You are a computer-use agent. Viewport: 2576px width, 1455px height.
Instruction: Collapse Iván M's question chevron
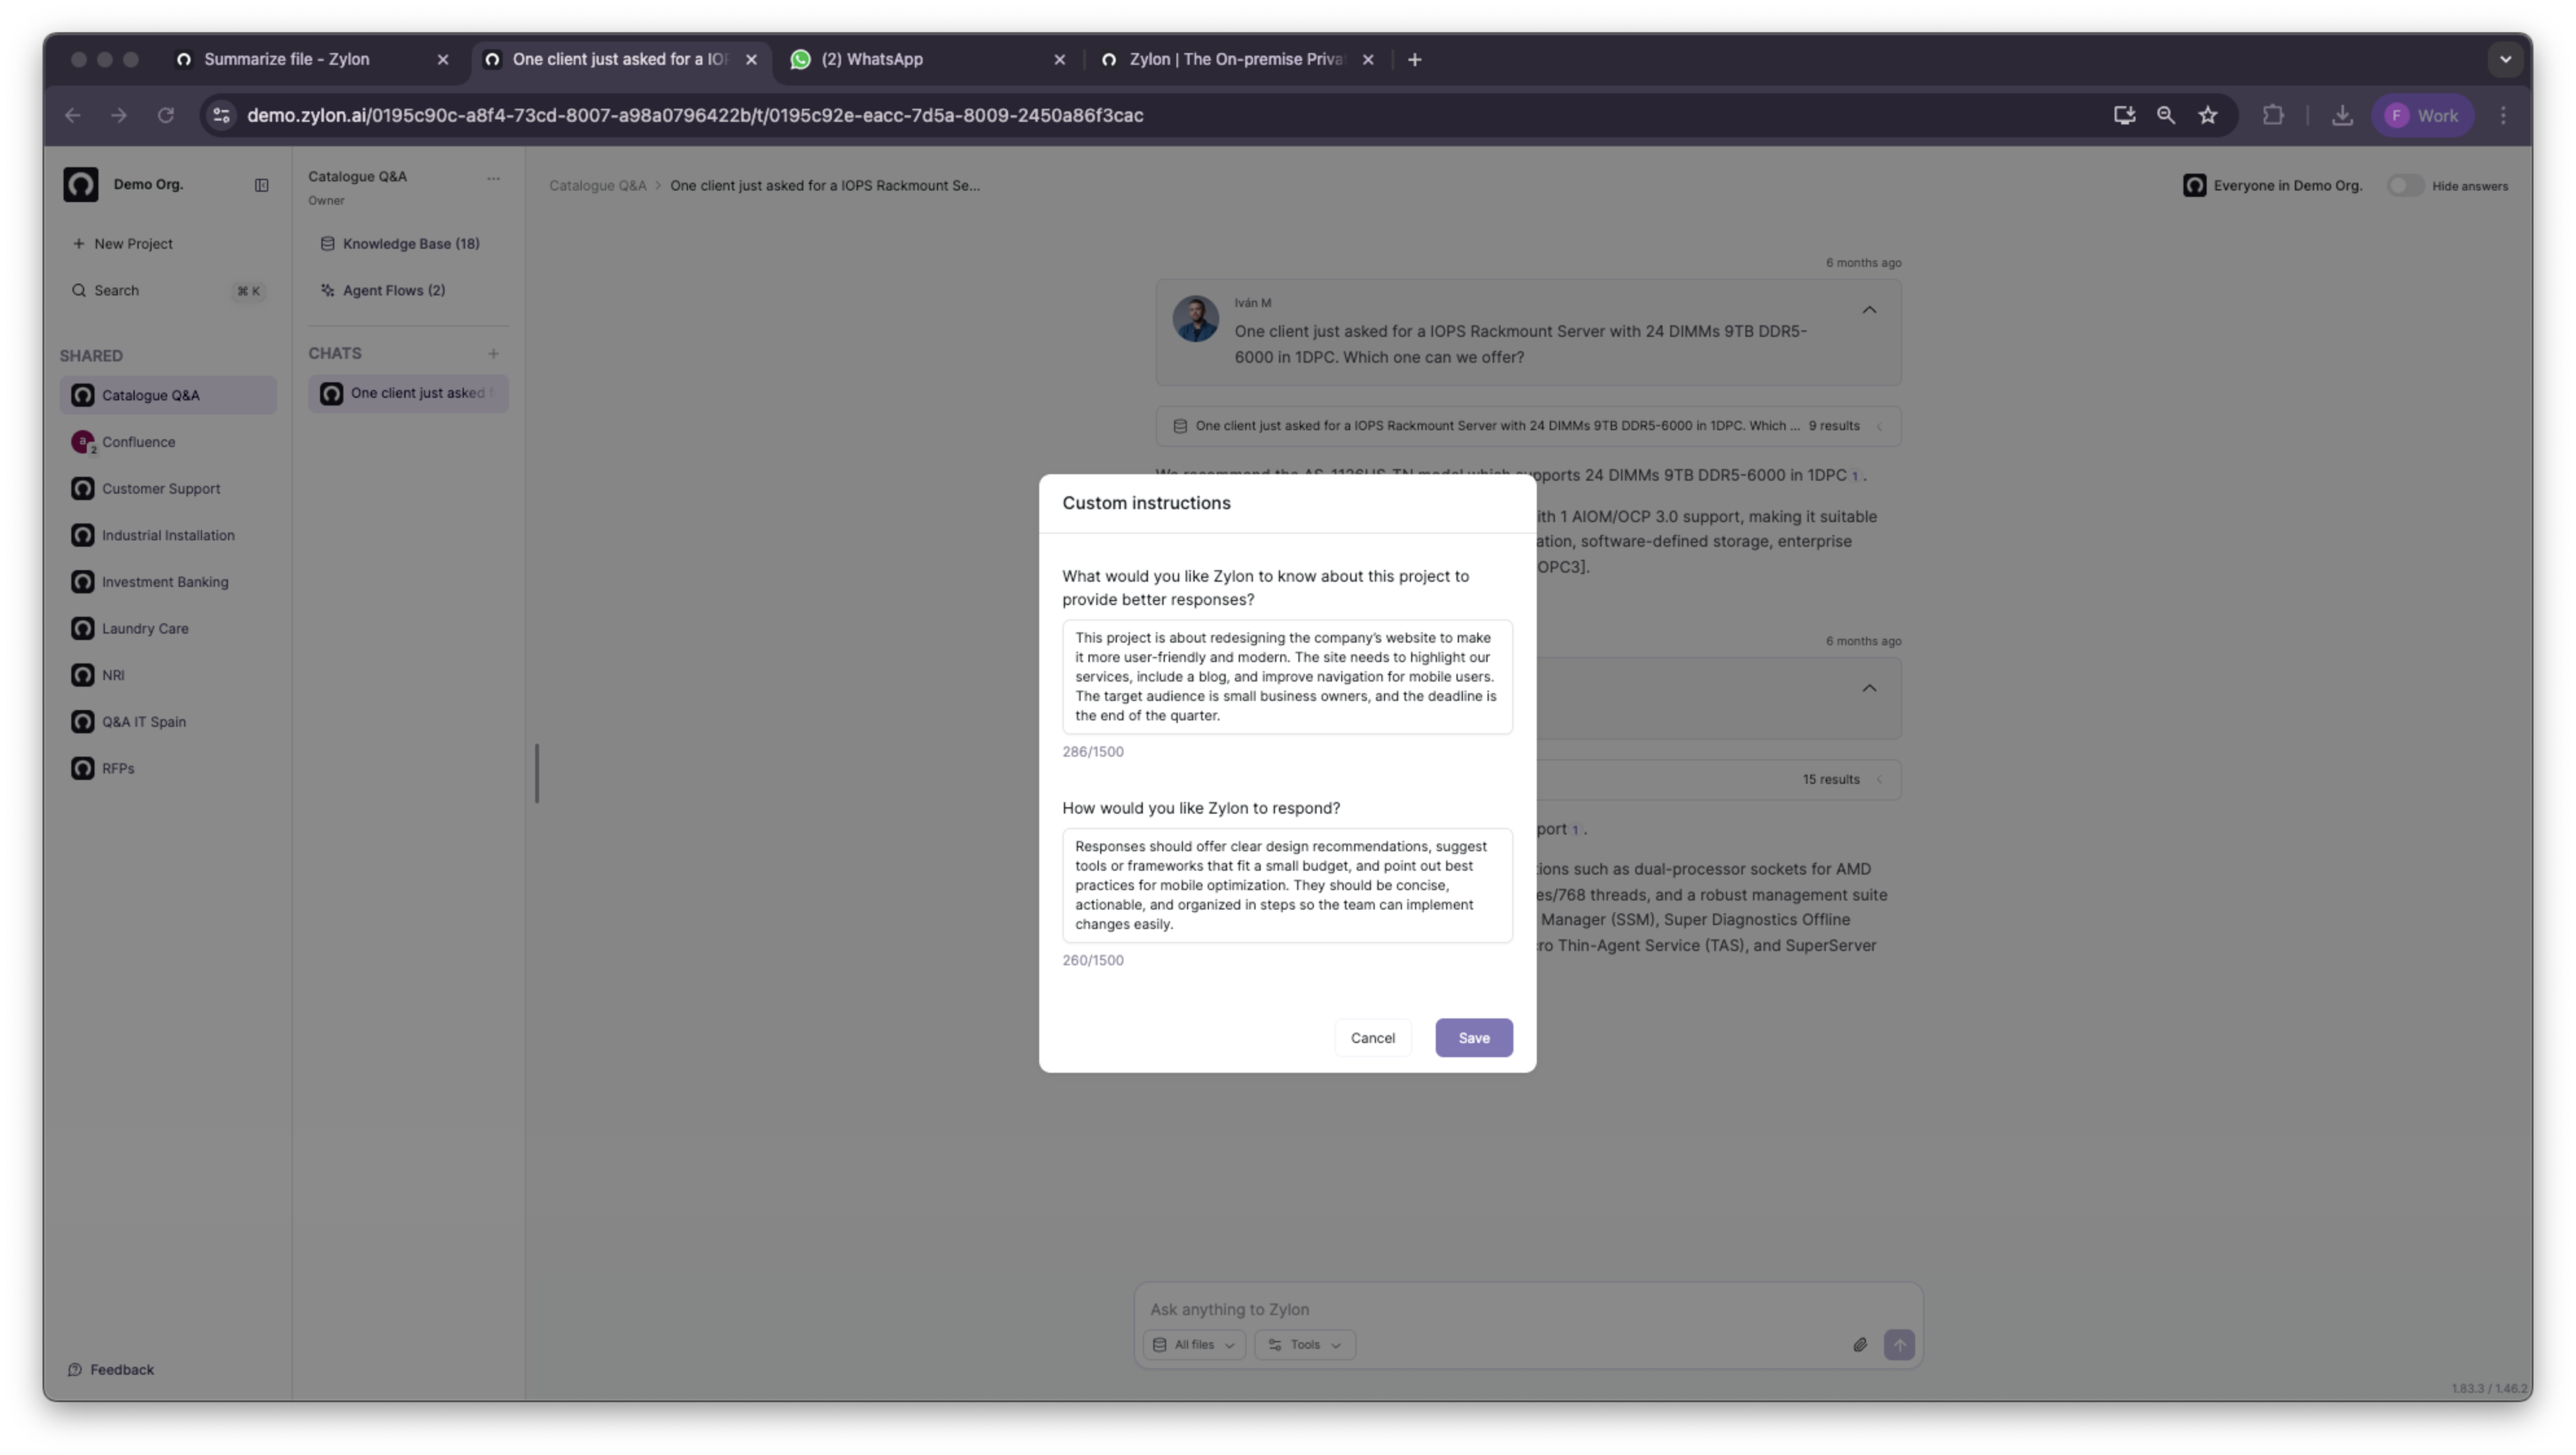click(1869, 310)
